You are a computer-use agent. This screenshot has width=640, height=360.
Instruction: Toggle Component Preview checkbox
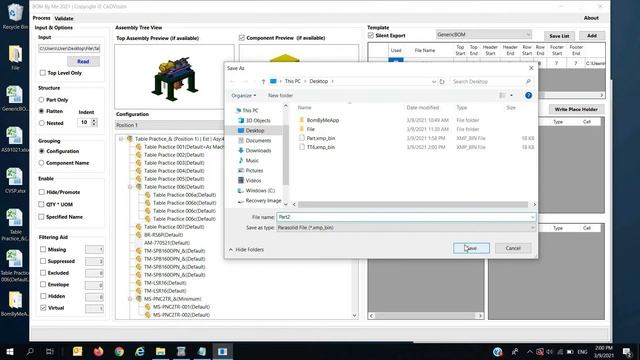pos(242,38)
